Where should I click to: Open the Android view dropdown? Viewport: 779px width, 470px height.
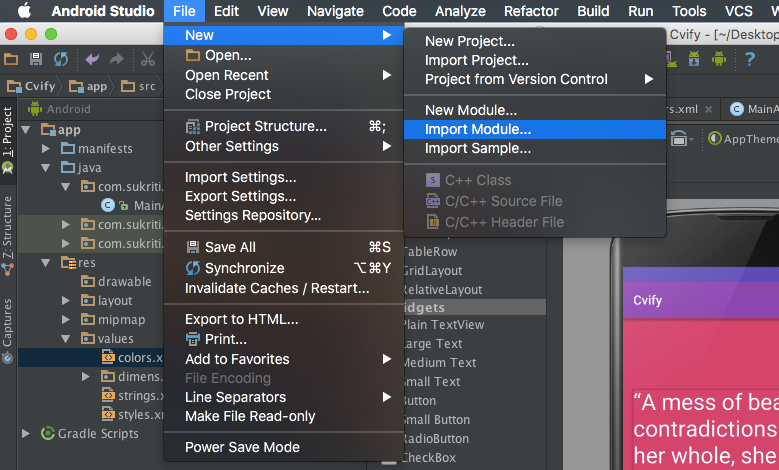coord(60,109)
